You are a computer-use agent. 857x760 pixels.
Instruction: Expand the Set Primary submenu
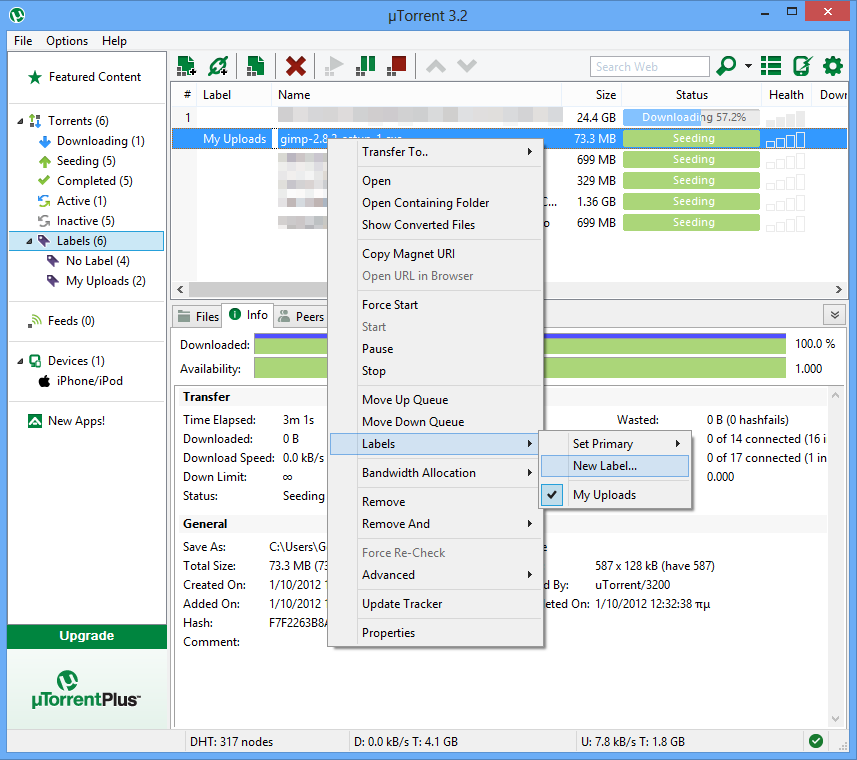pos(614,444)
